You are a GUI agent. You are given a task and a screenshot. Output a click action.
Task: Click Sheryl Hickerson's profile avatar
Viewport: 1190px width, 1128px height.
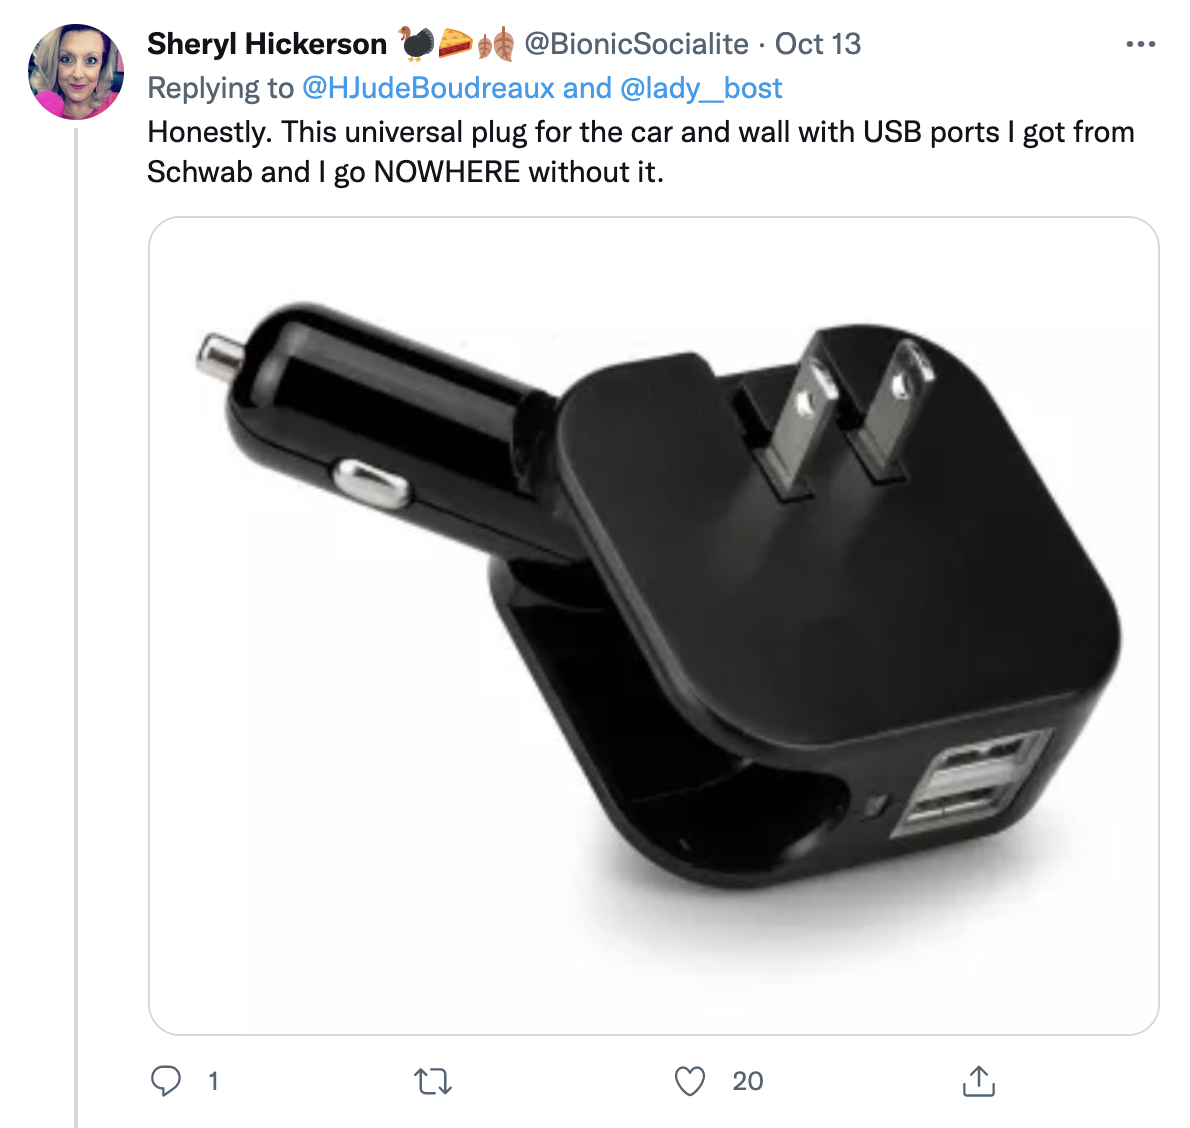tap(76, 72)
